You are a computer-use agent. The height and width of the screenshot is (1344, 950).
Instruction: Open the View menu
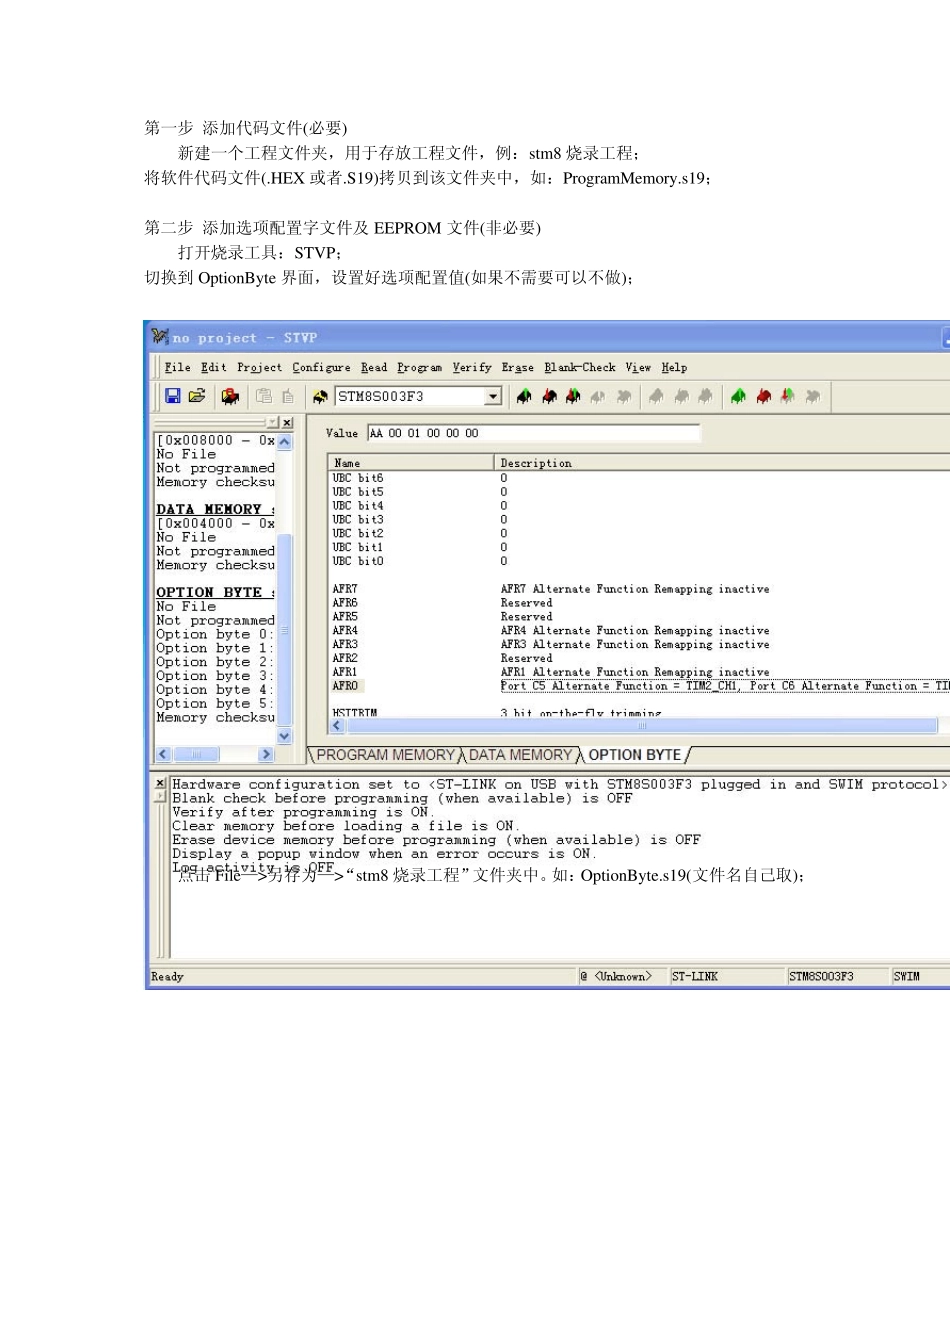pos(638,367)
